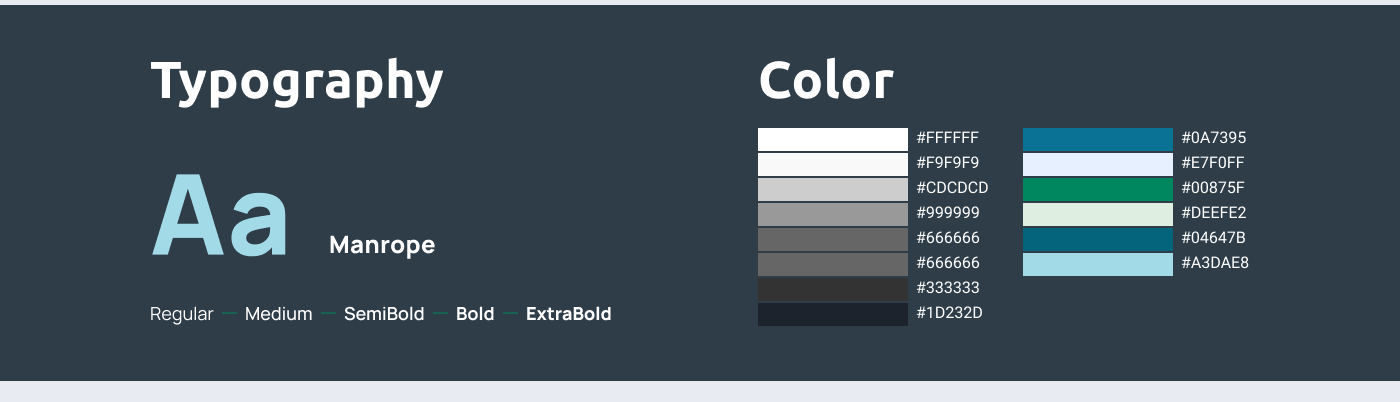The width and height of the screenshot is (1400, 402).
Task: Click the Typography heading
Action: [x=296, y=82]
